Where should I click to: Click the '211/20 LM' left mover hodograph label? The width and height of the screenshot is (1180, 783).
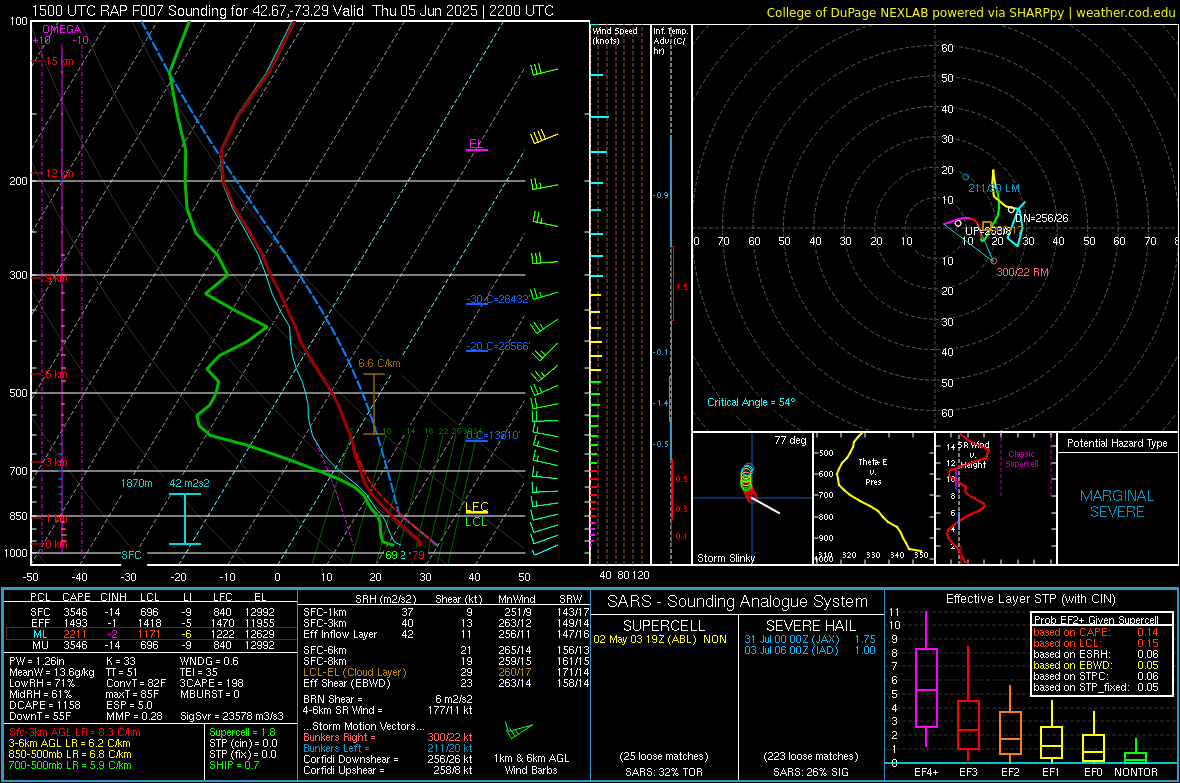pos(994,188)
